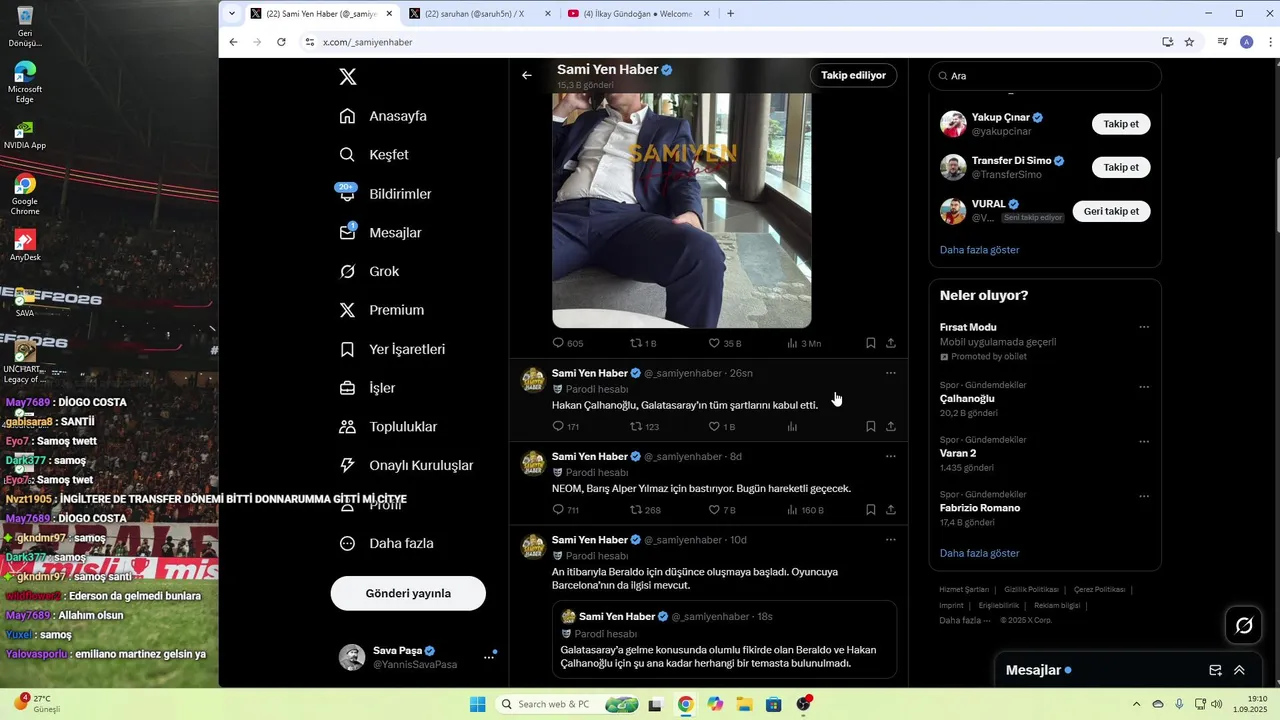Open the X logo home link
1280x720 pixels.
coord(347,77)
